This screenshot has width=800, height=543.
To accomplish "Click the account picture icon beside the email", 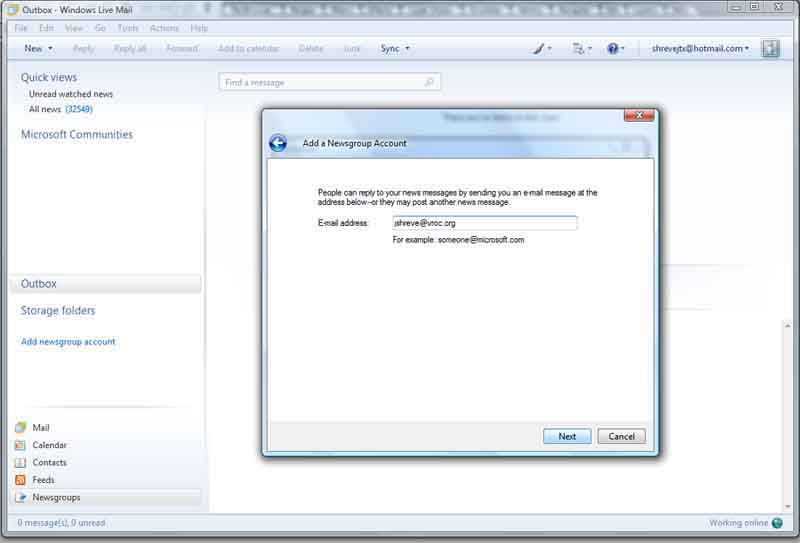I will (x=770, y=48).
